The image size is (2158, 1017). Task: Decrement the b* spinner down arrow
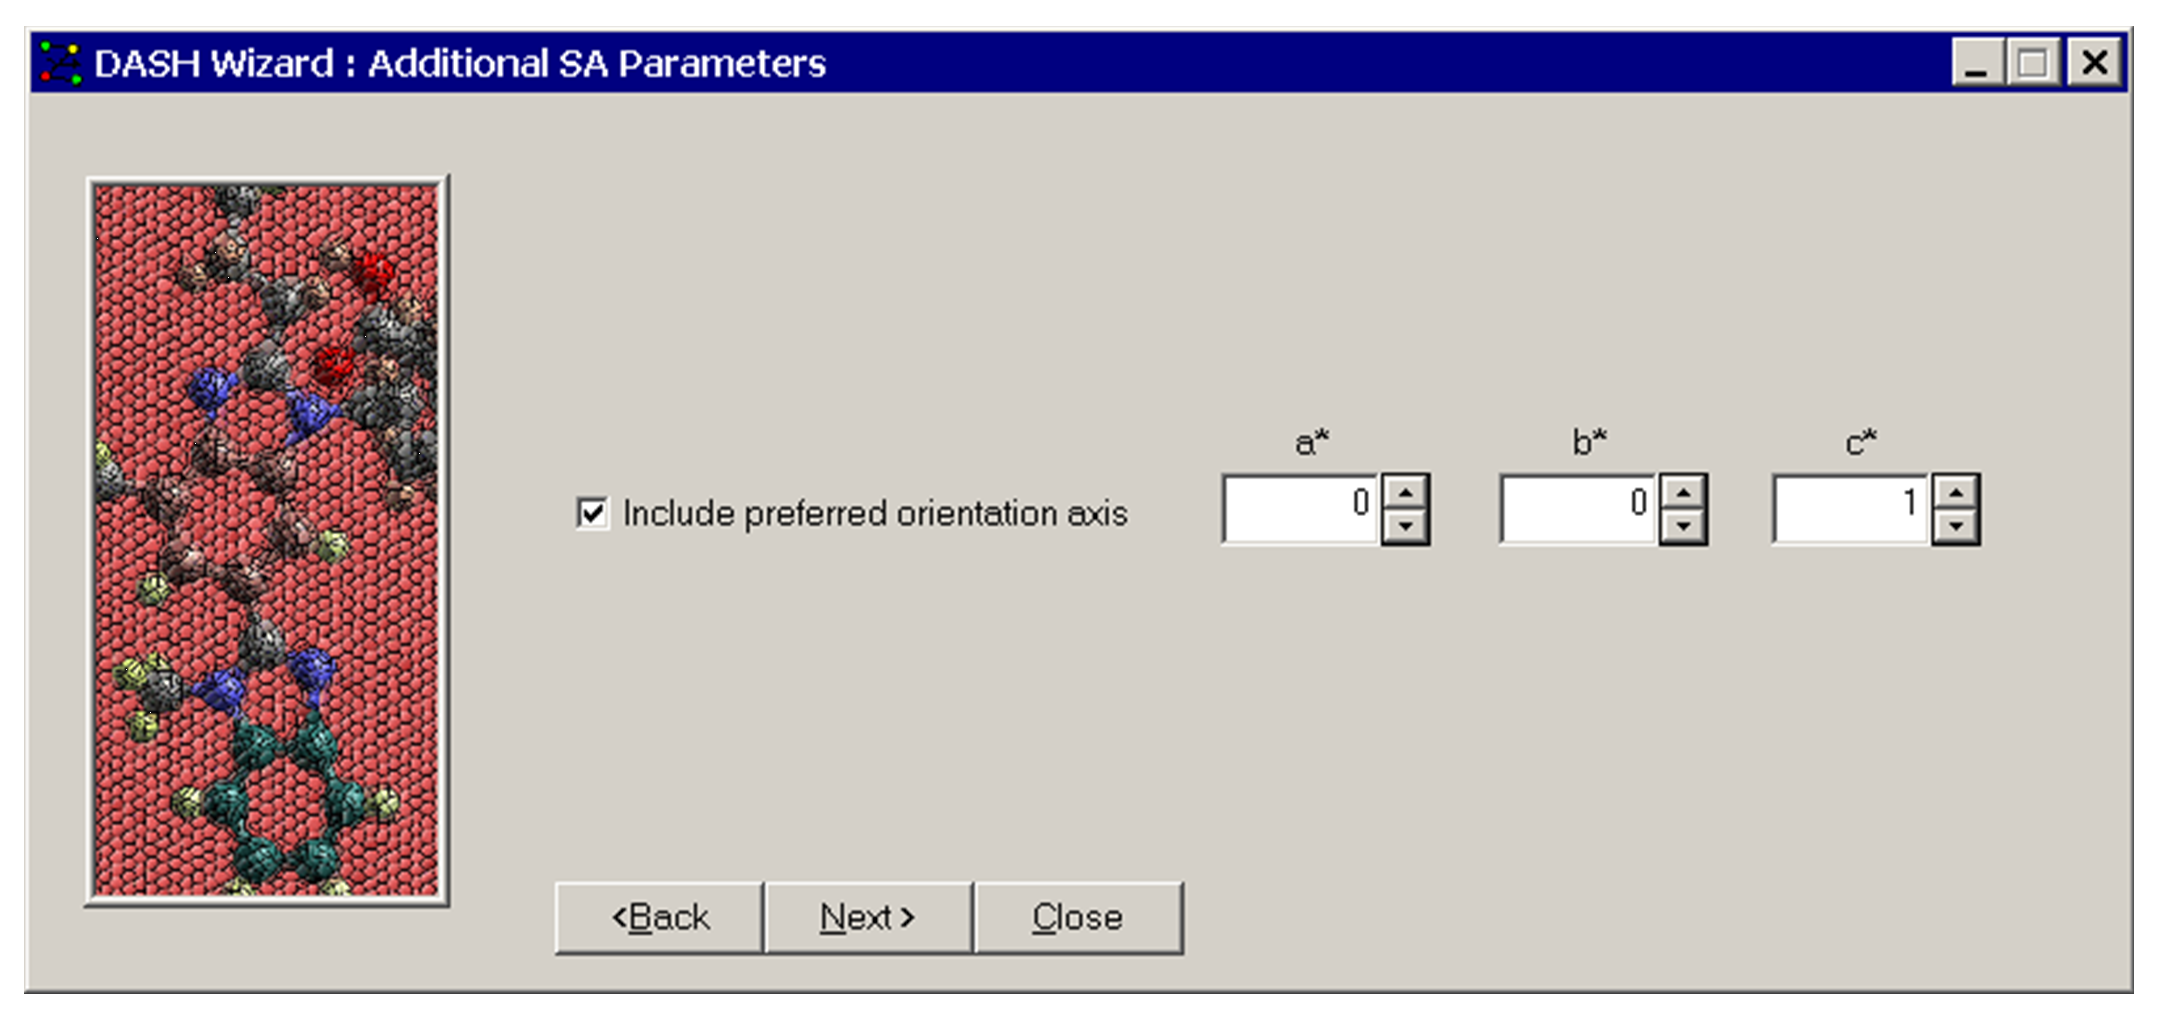[1683, 526]
